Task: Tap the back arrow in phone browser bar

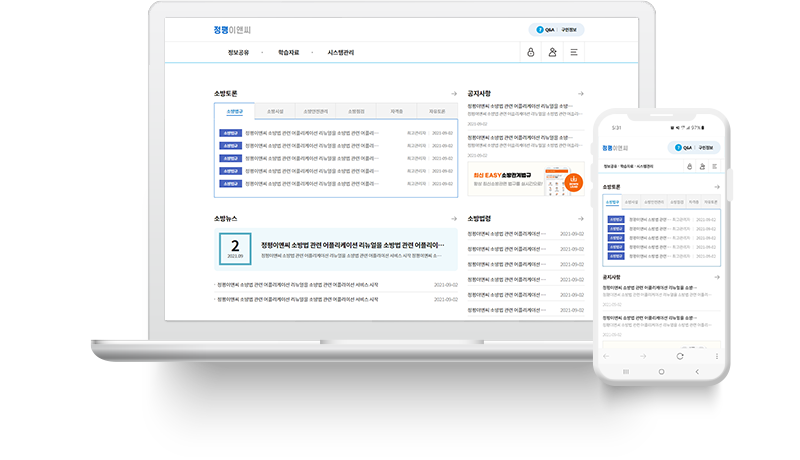Action: coord(614,356)
